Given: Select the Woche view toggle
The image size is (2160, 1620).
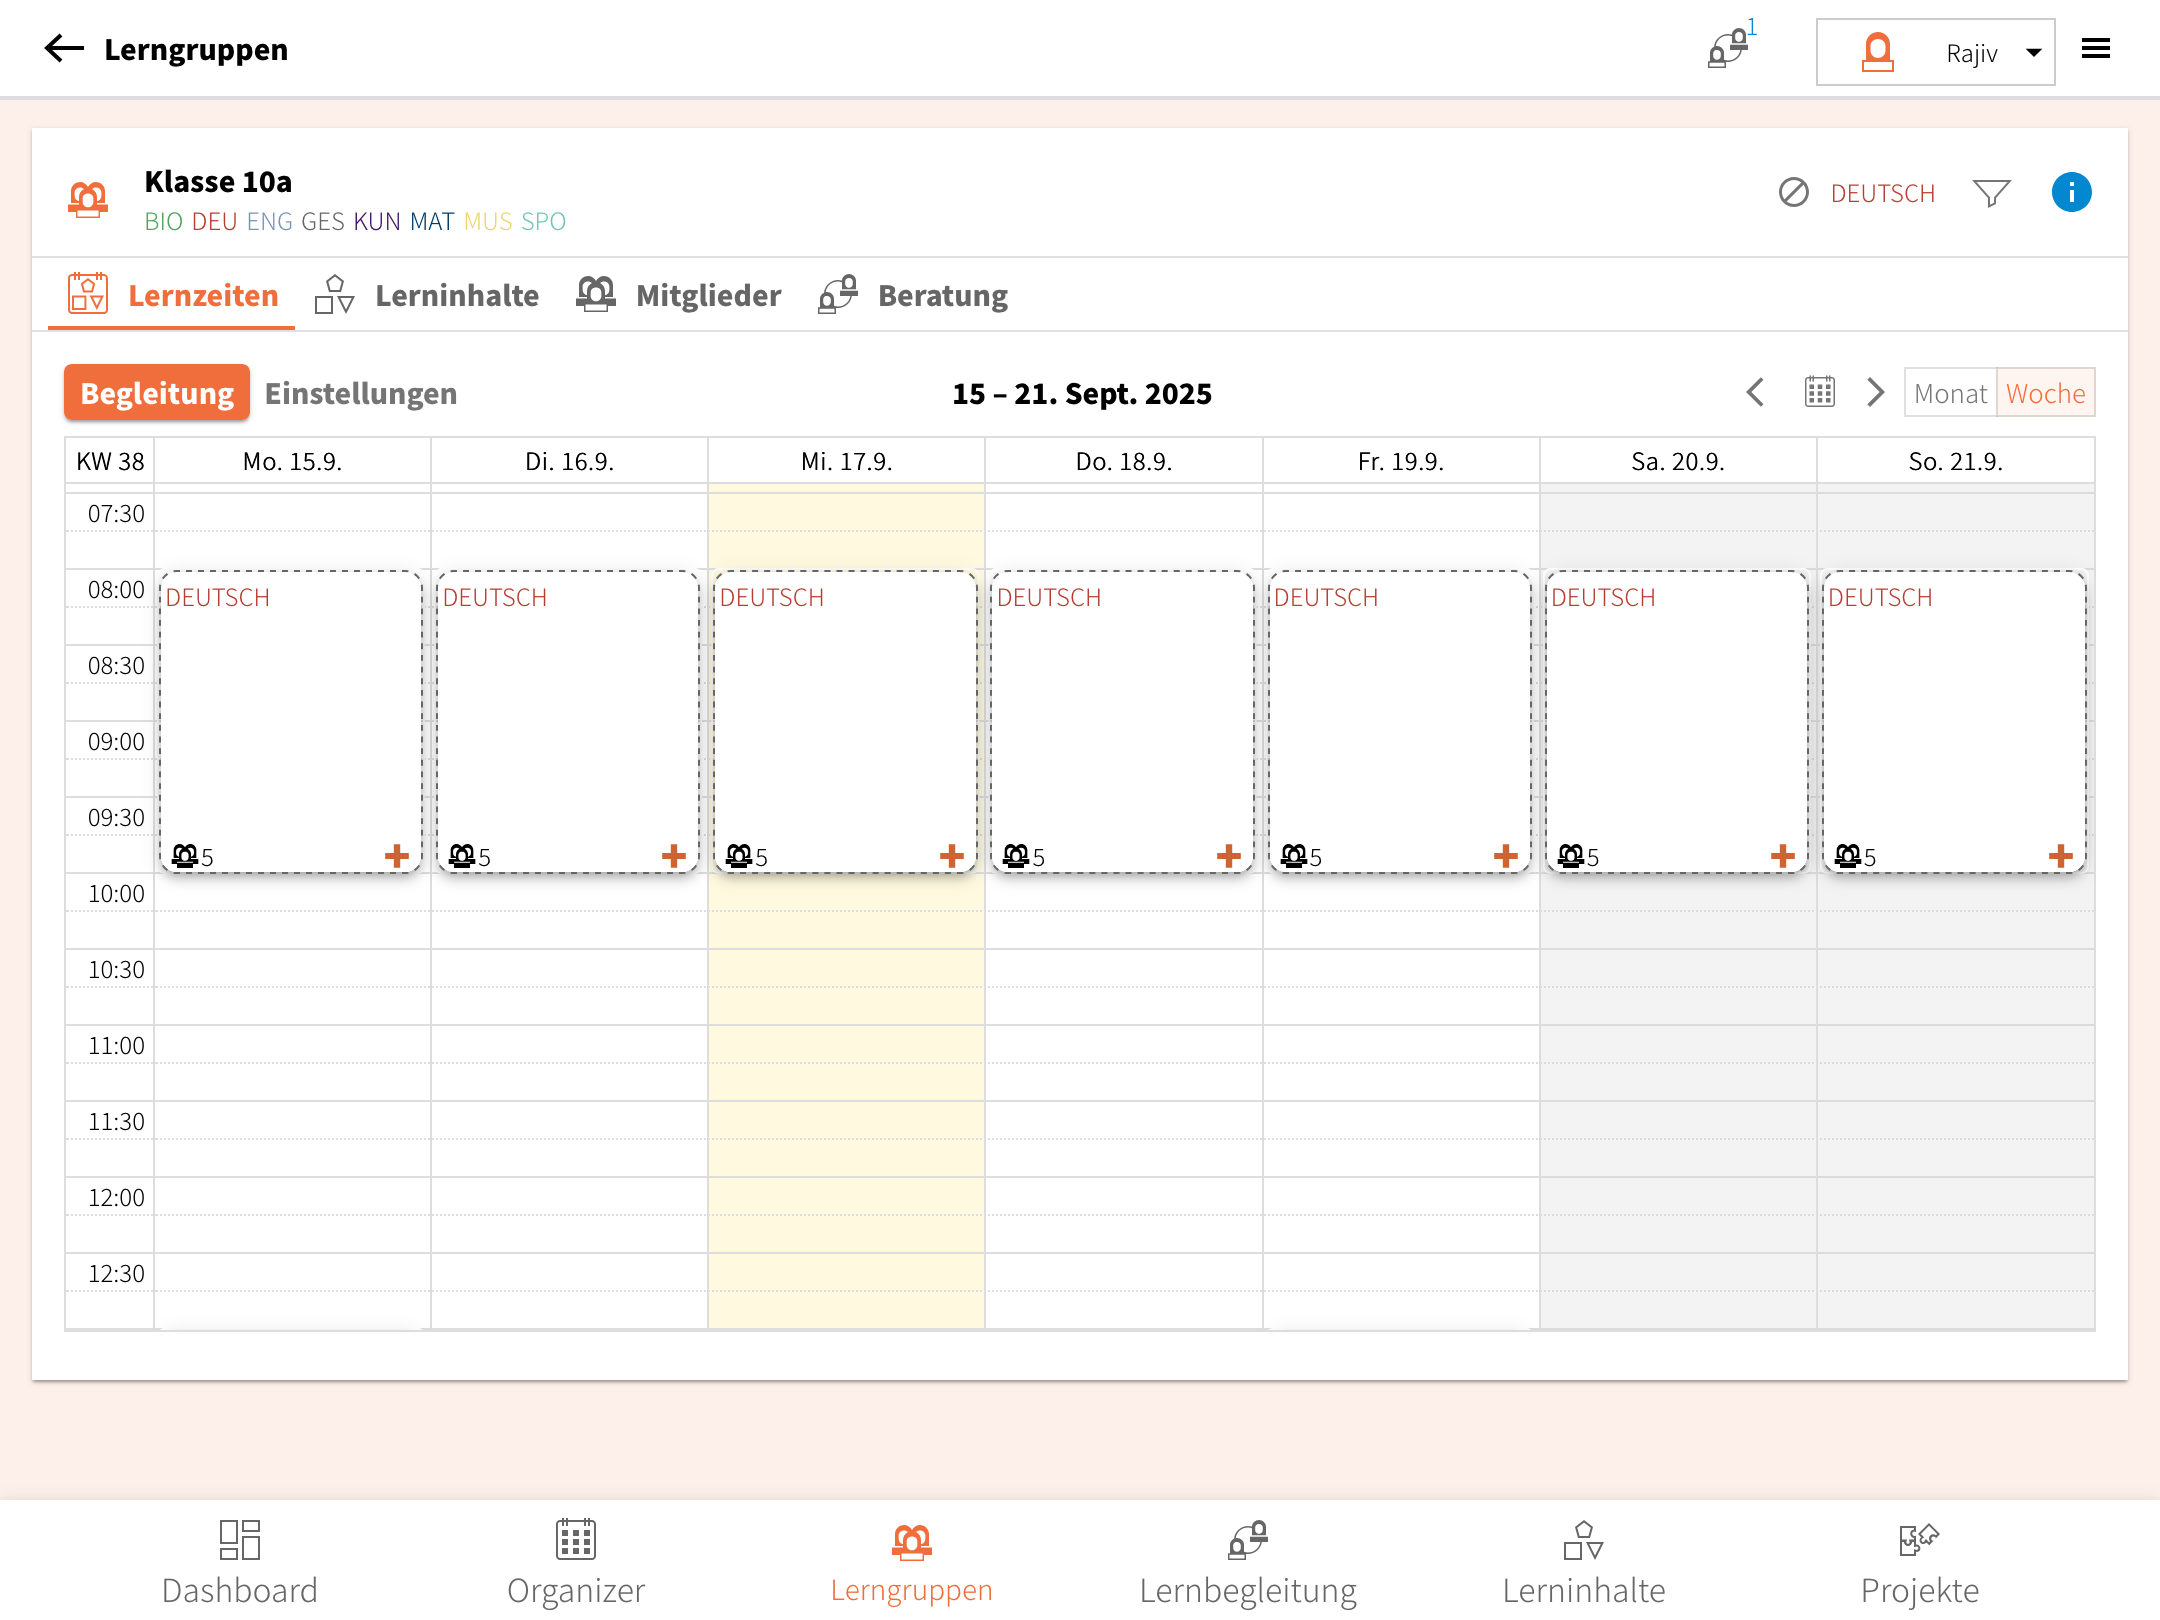Looking at the screenshot, I should coord(2045,393).
